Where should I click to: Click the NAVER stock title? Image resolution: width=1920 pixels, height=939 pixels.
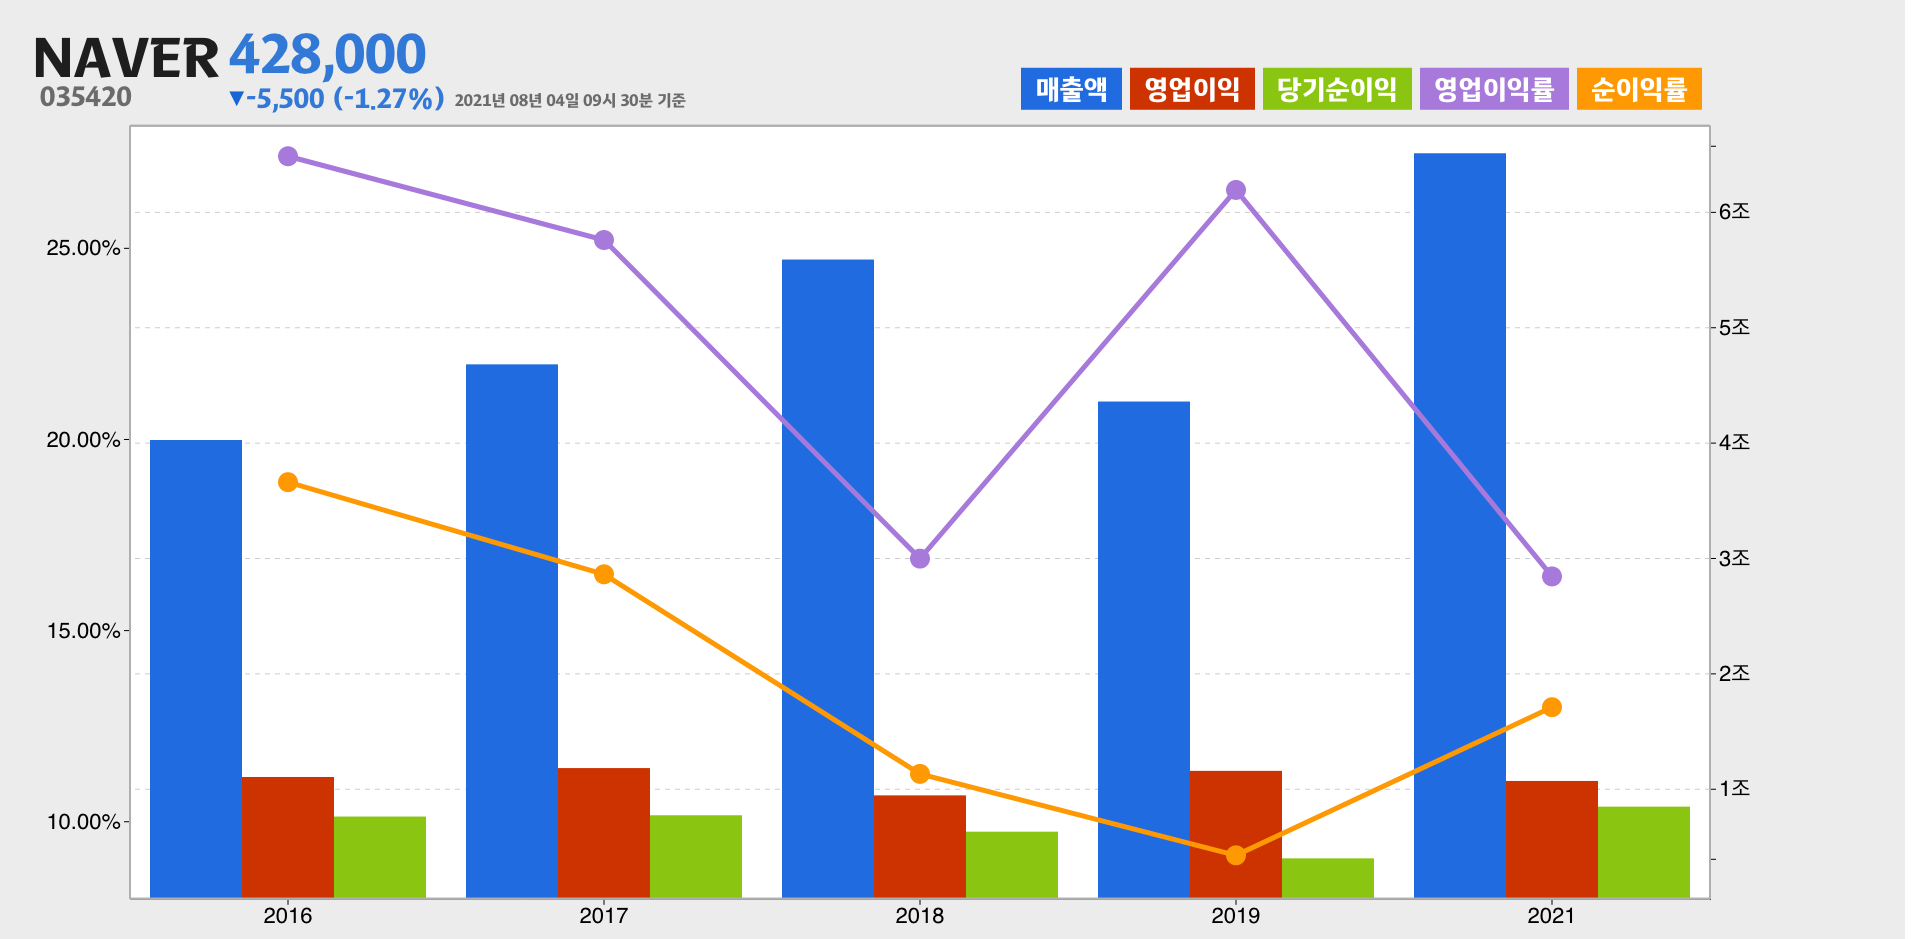pyautogui.click(x=126, y=58)
